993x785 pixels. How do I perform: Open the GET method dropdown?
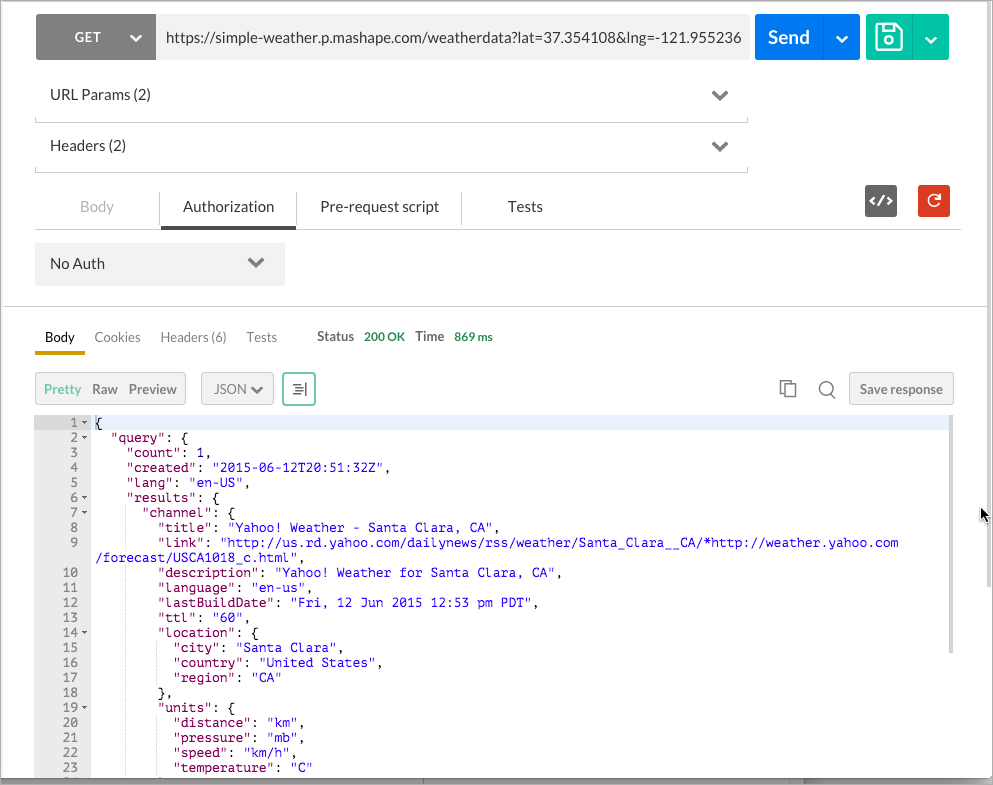tap(96, 38)
